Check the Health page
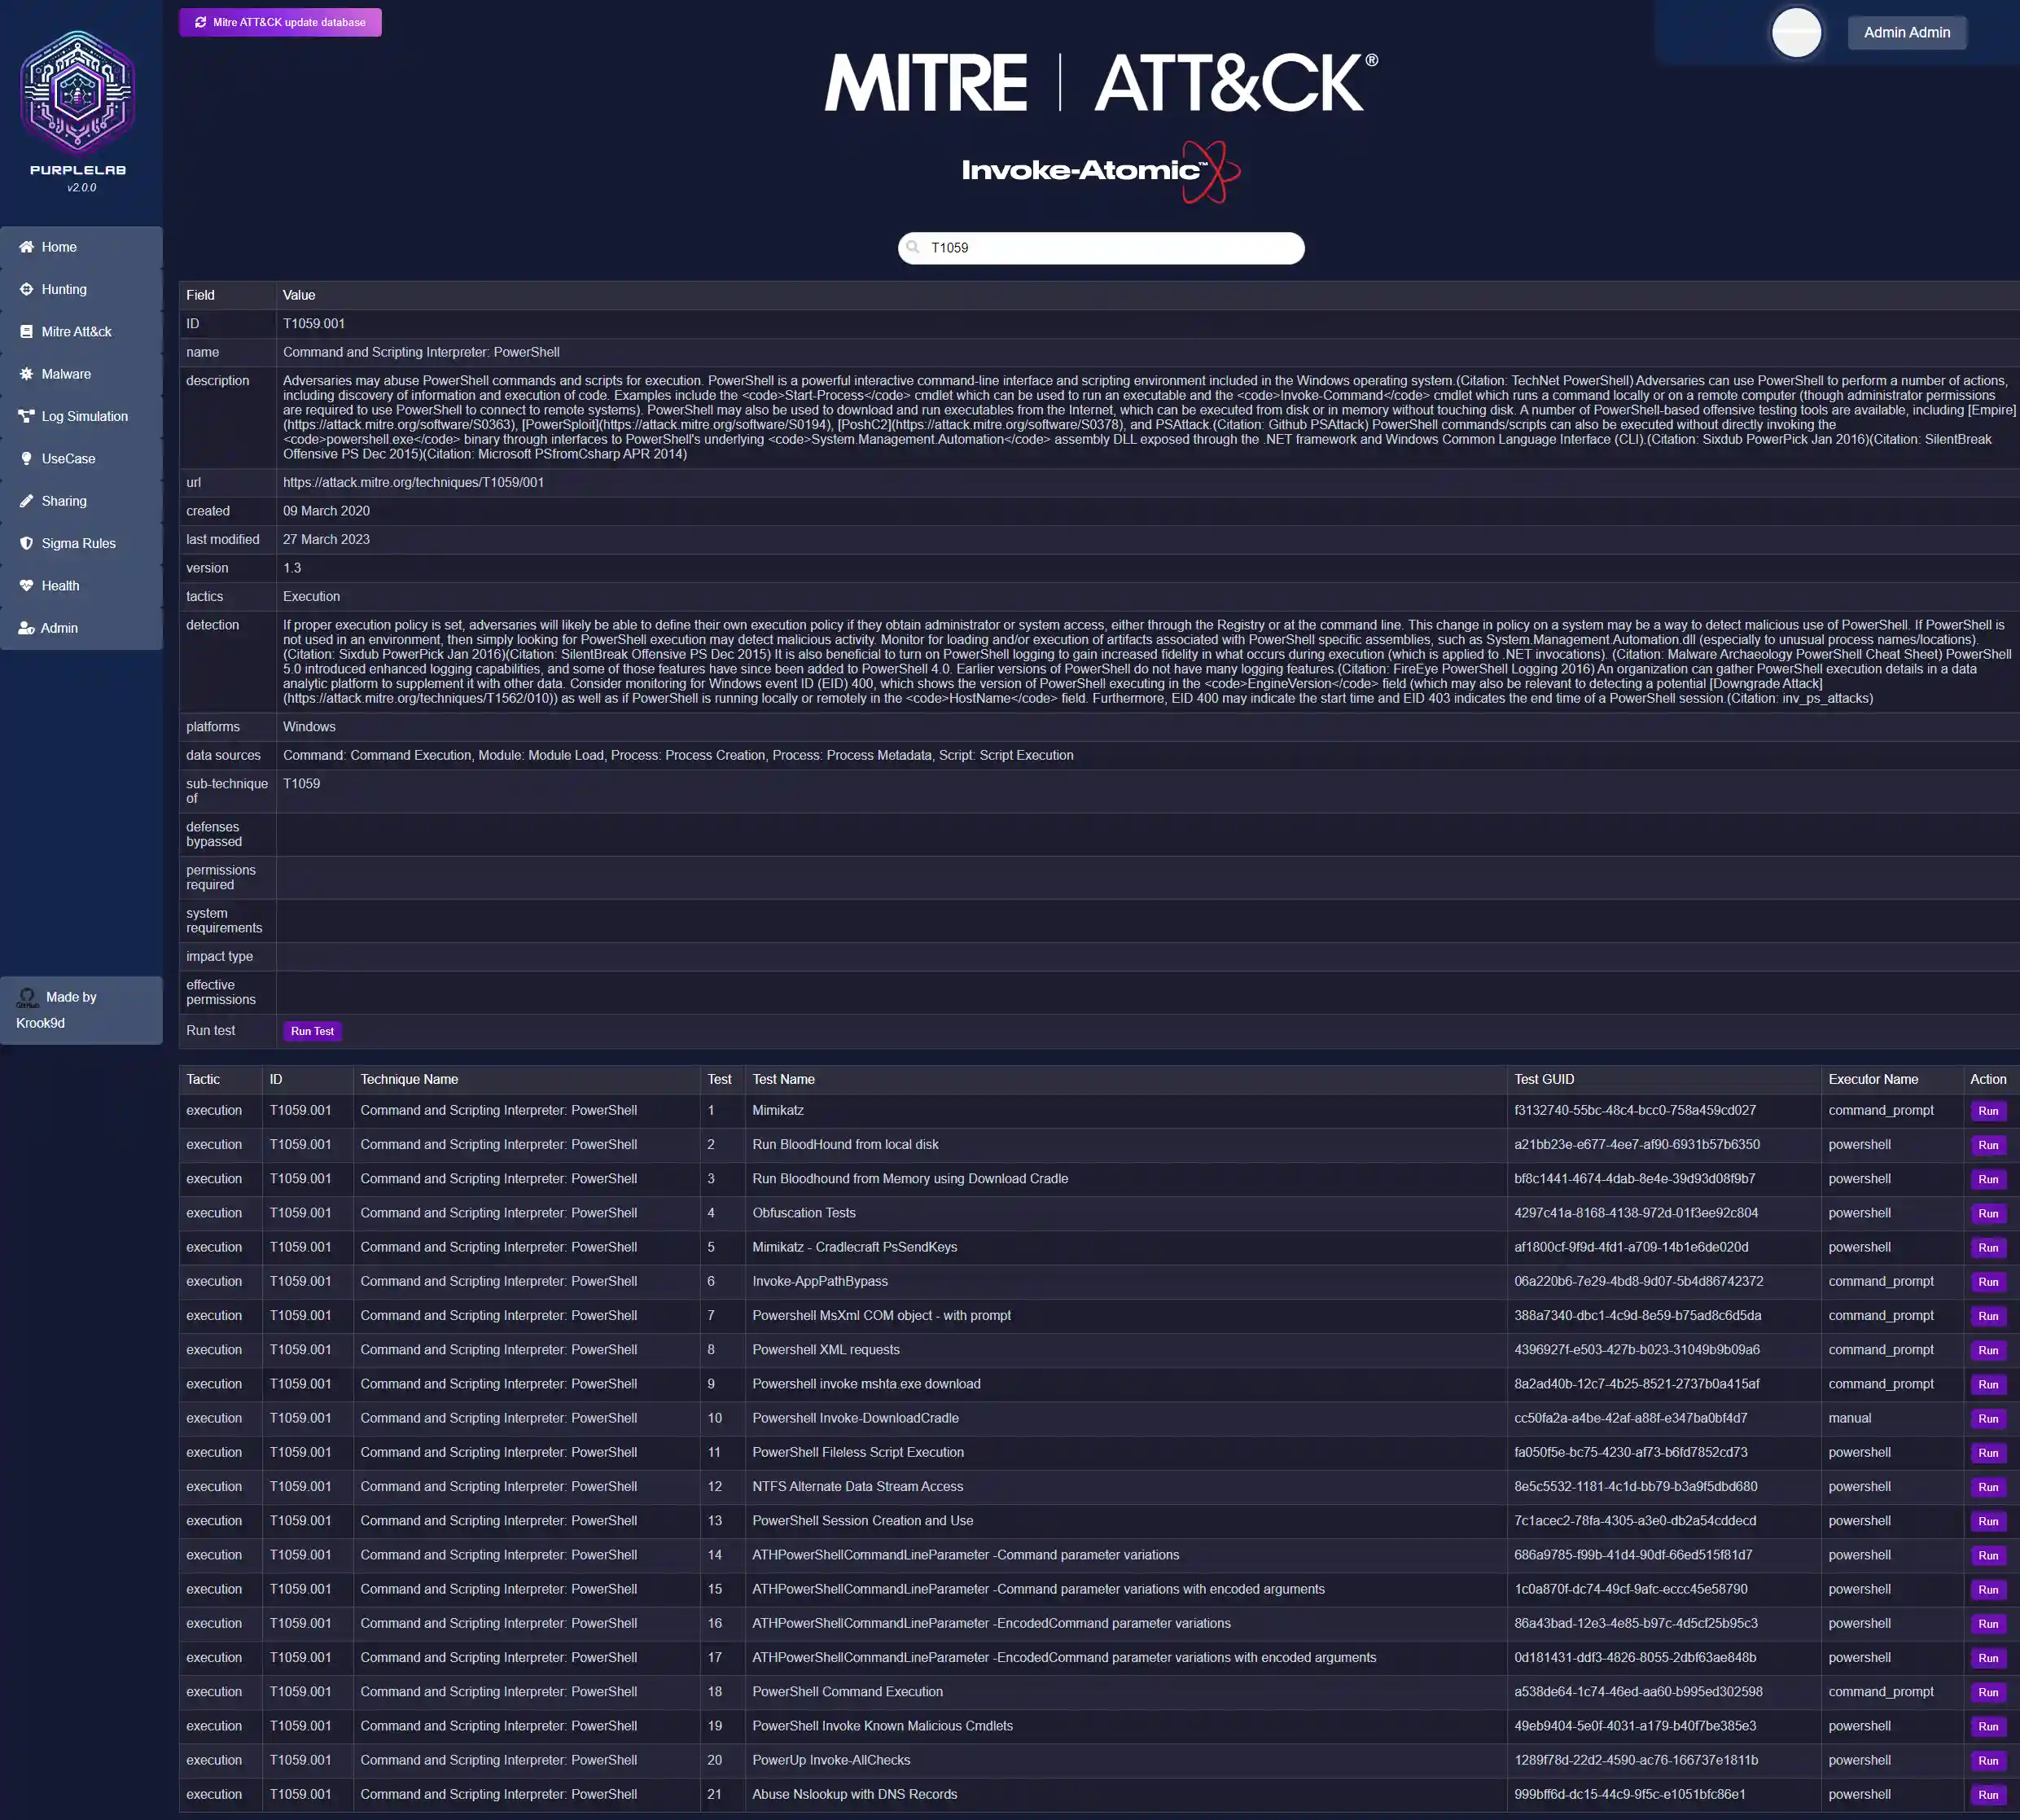2020x1820 pixels. coord(60,585)
